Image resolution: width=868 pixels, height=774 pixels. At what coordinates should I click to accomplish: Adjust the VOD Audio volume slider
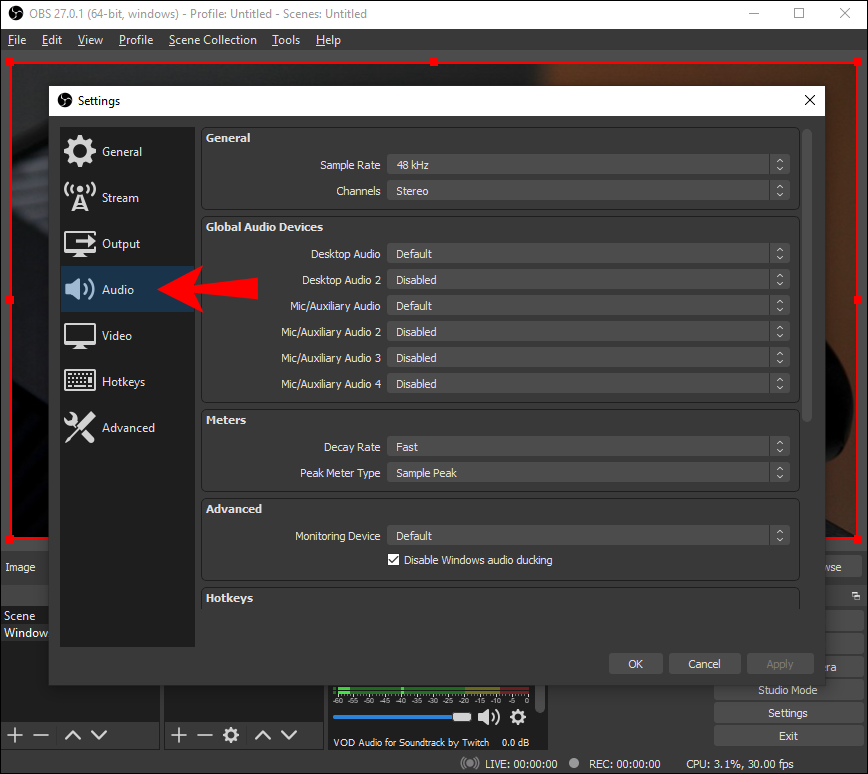402,717
